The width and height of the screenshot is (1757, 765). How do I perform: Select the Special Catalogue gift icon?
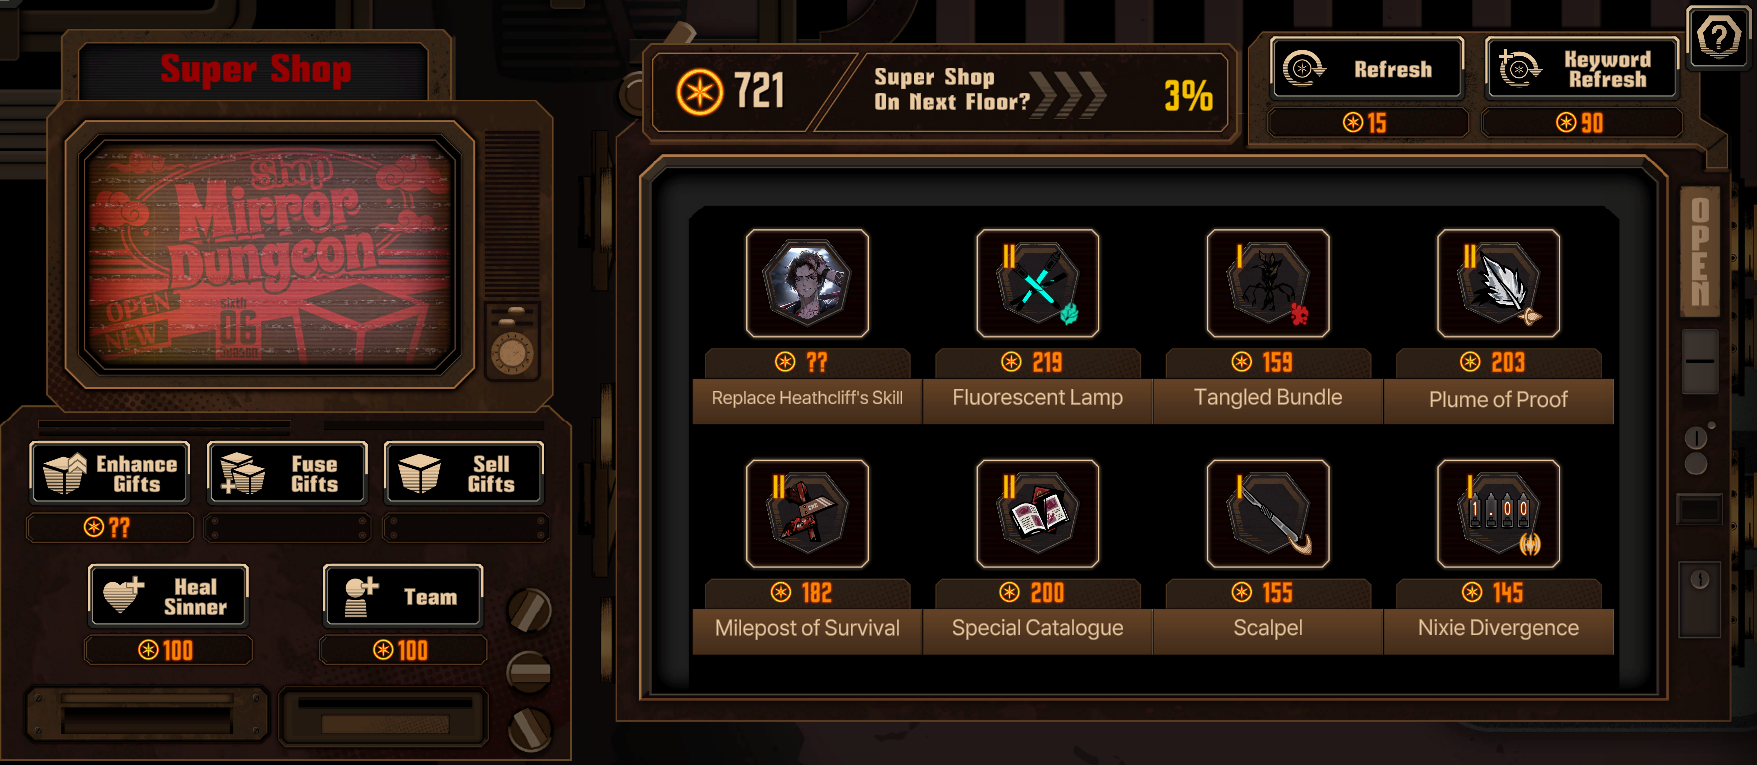coord(1038,514)
